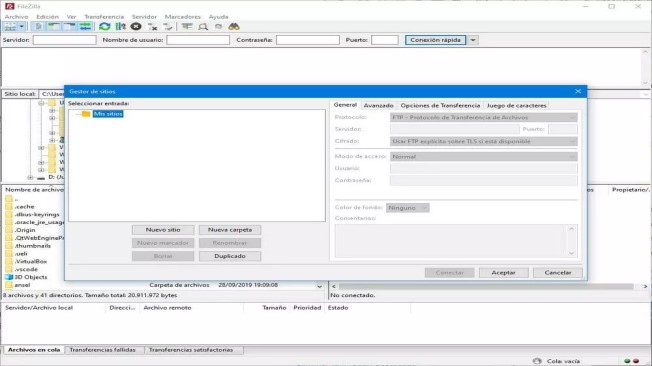Show the Transferencias fallidas tab

103,350
